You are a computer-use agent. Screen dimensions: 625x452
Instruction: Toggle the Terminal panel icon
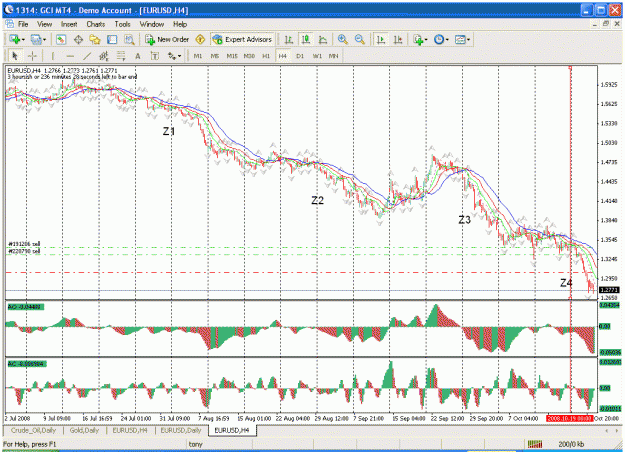click(112, 39)
